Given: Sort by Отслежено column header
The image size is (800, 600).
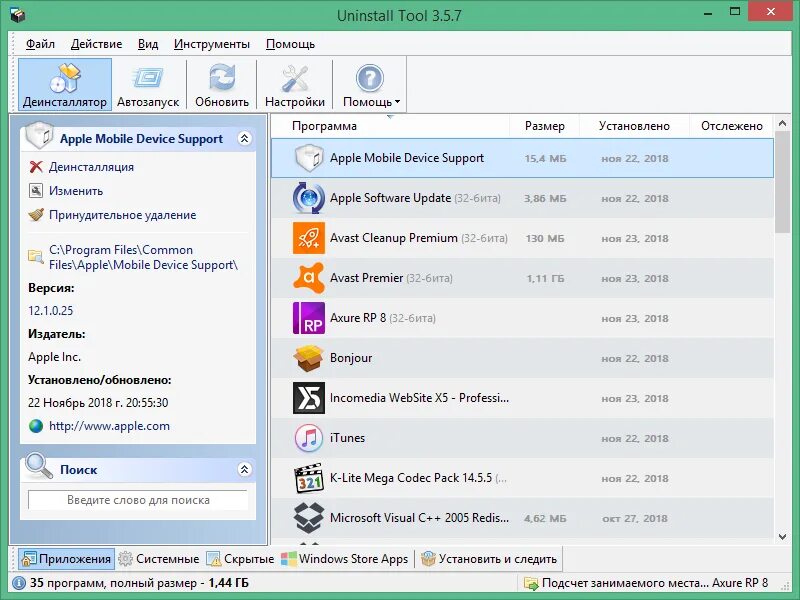Looking at the screenshot, I should point(732,126).
